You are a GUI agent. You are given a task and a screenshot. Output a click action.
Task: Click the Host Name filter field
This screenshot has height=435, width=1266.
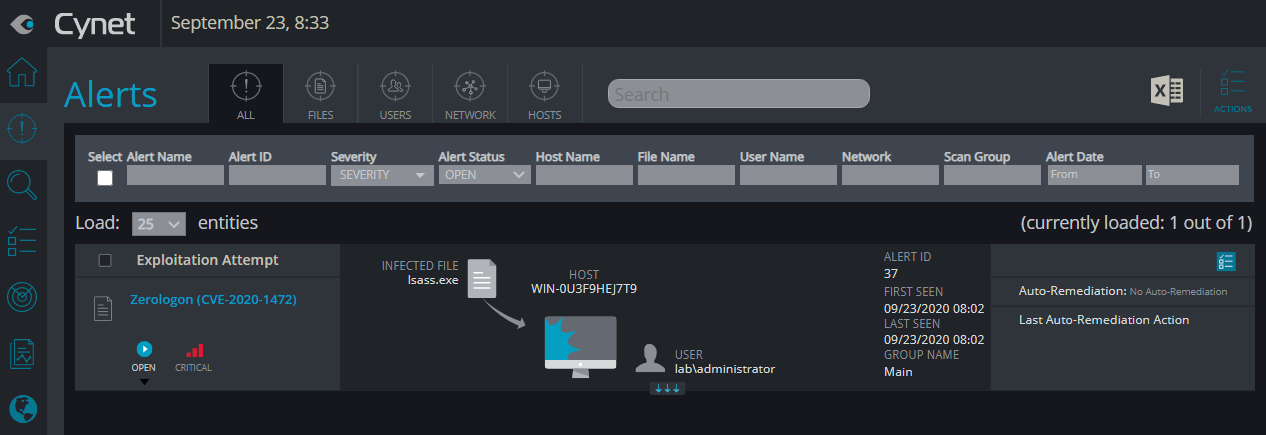point(584,175)
